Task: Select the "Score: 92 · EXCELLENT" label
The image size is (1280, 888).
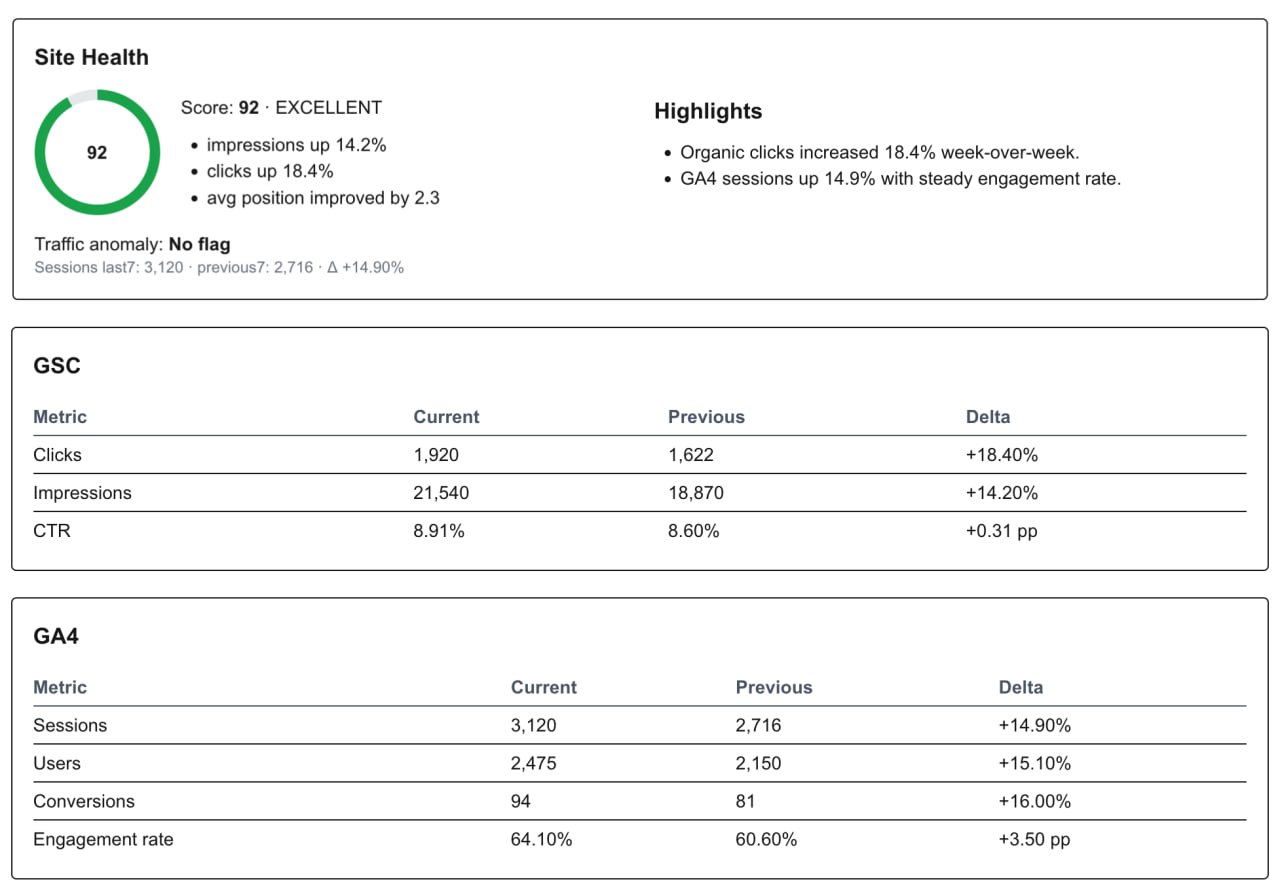Action: (x=281, y=107)
